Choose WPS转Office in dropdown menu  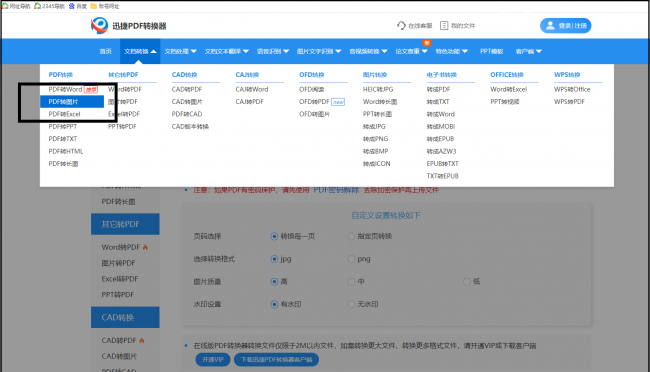pyautogui.click(x=572, y=89)
